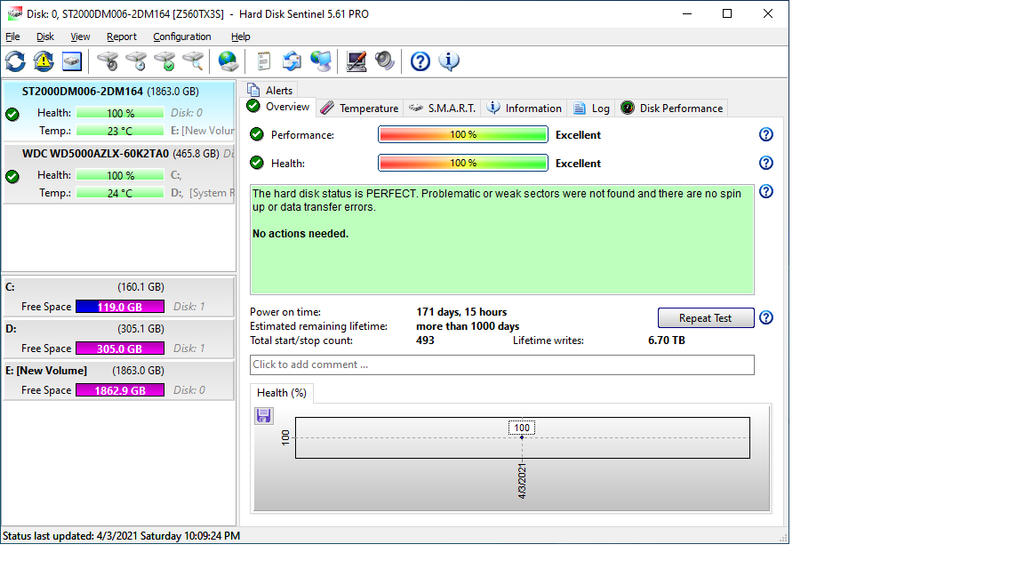
Task: Click the green check icon beside Performance
Action: click(257, 135)
